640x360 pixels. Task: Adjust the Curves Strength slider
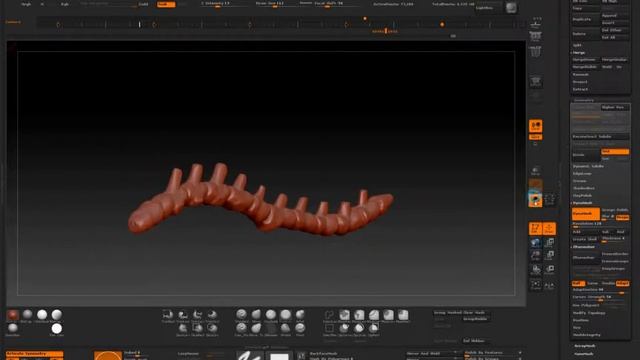[600, 298]
